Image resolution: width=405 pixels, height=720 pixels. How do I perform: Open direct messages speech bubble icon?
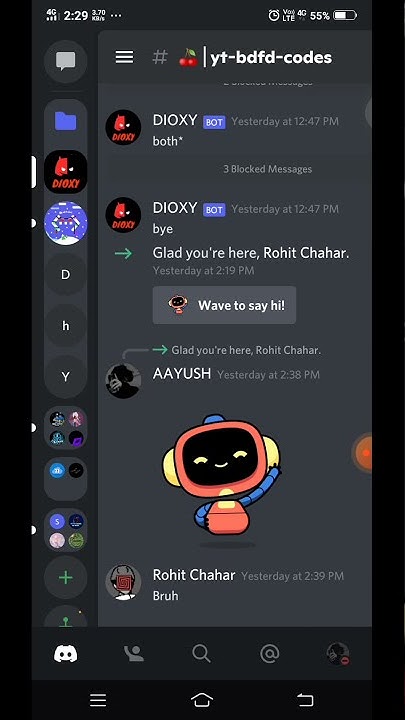pos(66,61)
